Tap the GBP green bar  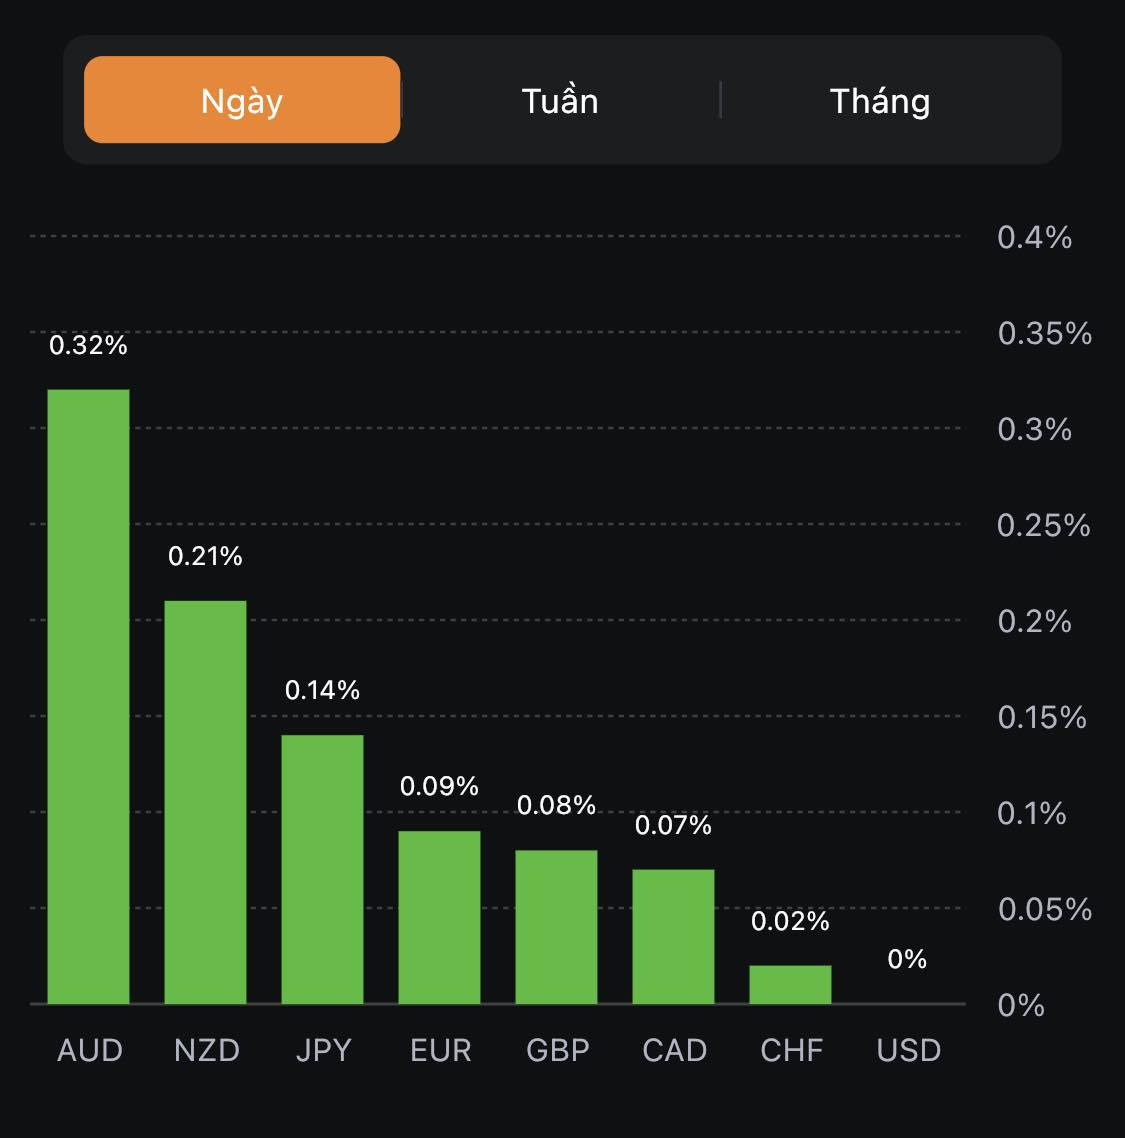(556, 927)
